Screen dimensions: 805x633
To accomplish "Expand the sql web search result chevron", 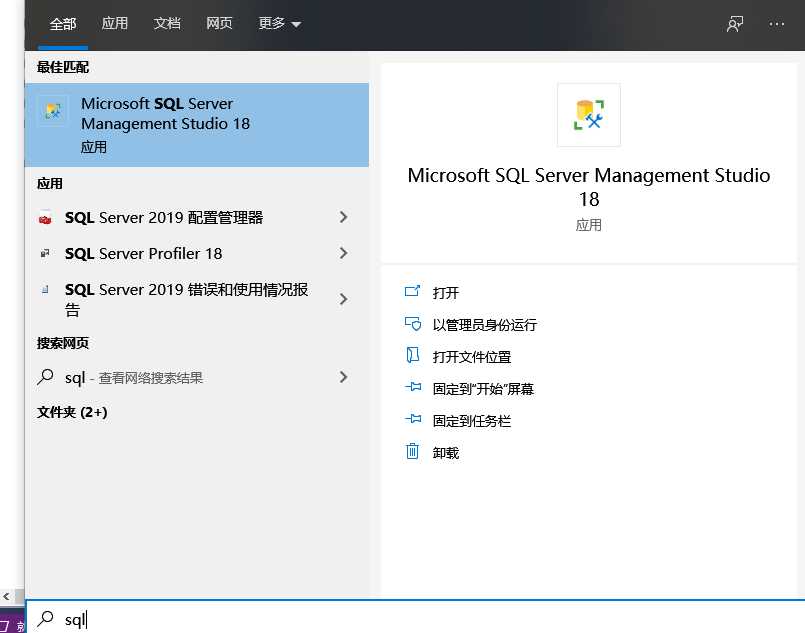I will tap(343, 377).
